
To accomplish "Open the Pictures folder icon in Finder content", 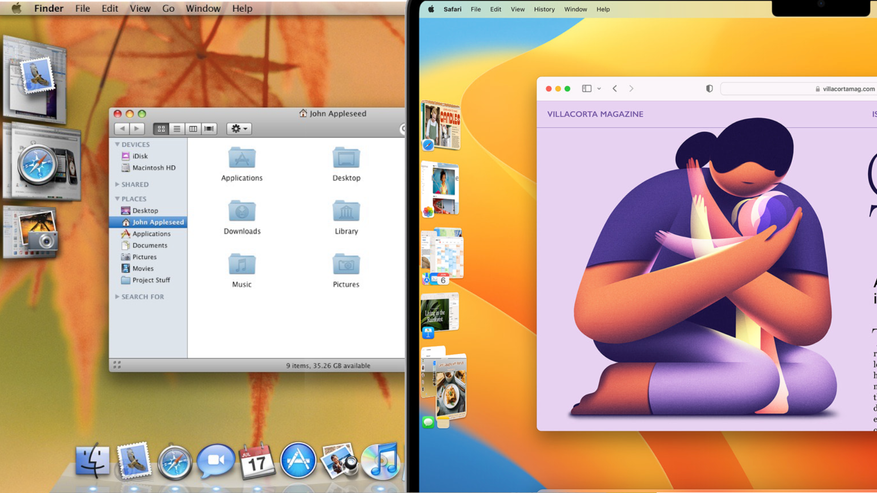I will 346,270.
